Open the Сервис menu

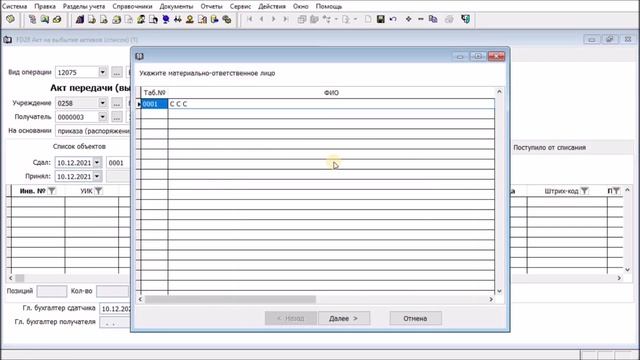[240, 7]
